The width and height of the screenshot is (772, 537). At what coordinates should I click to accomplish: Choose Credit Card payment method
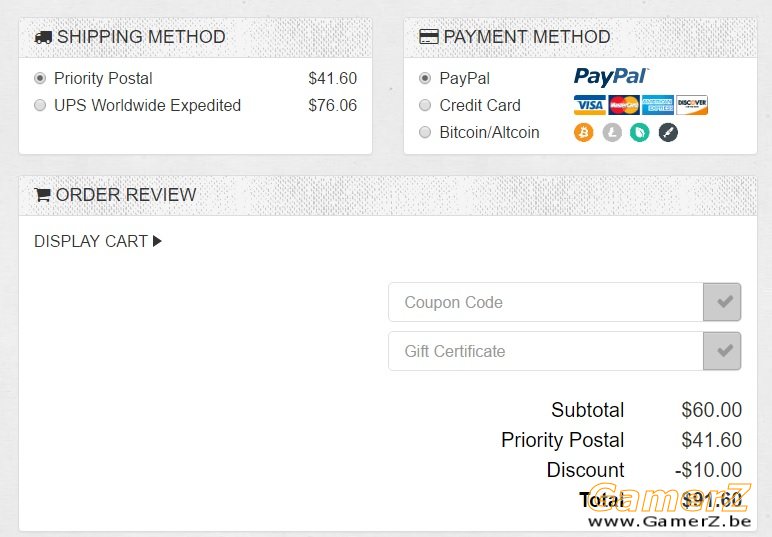click(x=425, y=105)
